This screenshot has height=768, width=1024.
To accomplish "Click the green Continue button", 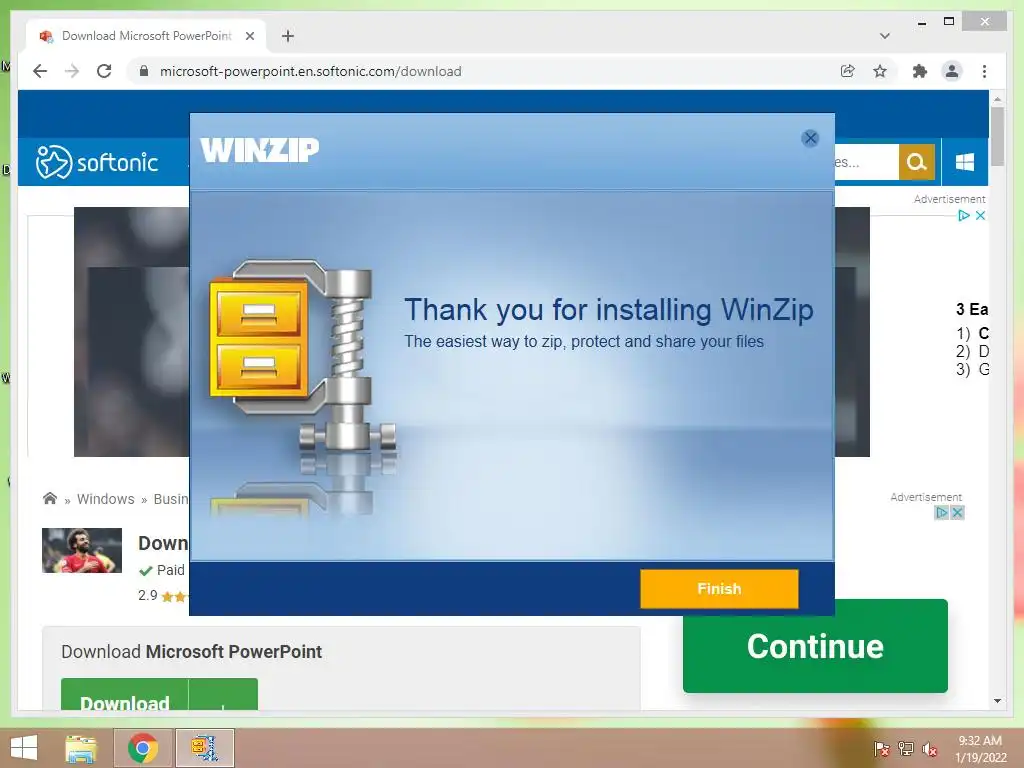I will pyautogui.click(x=815, y=646).
